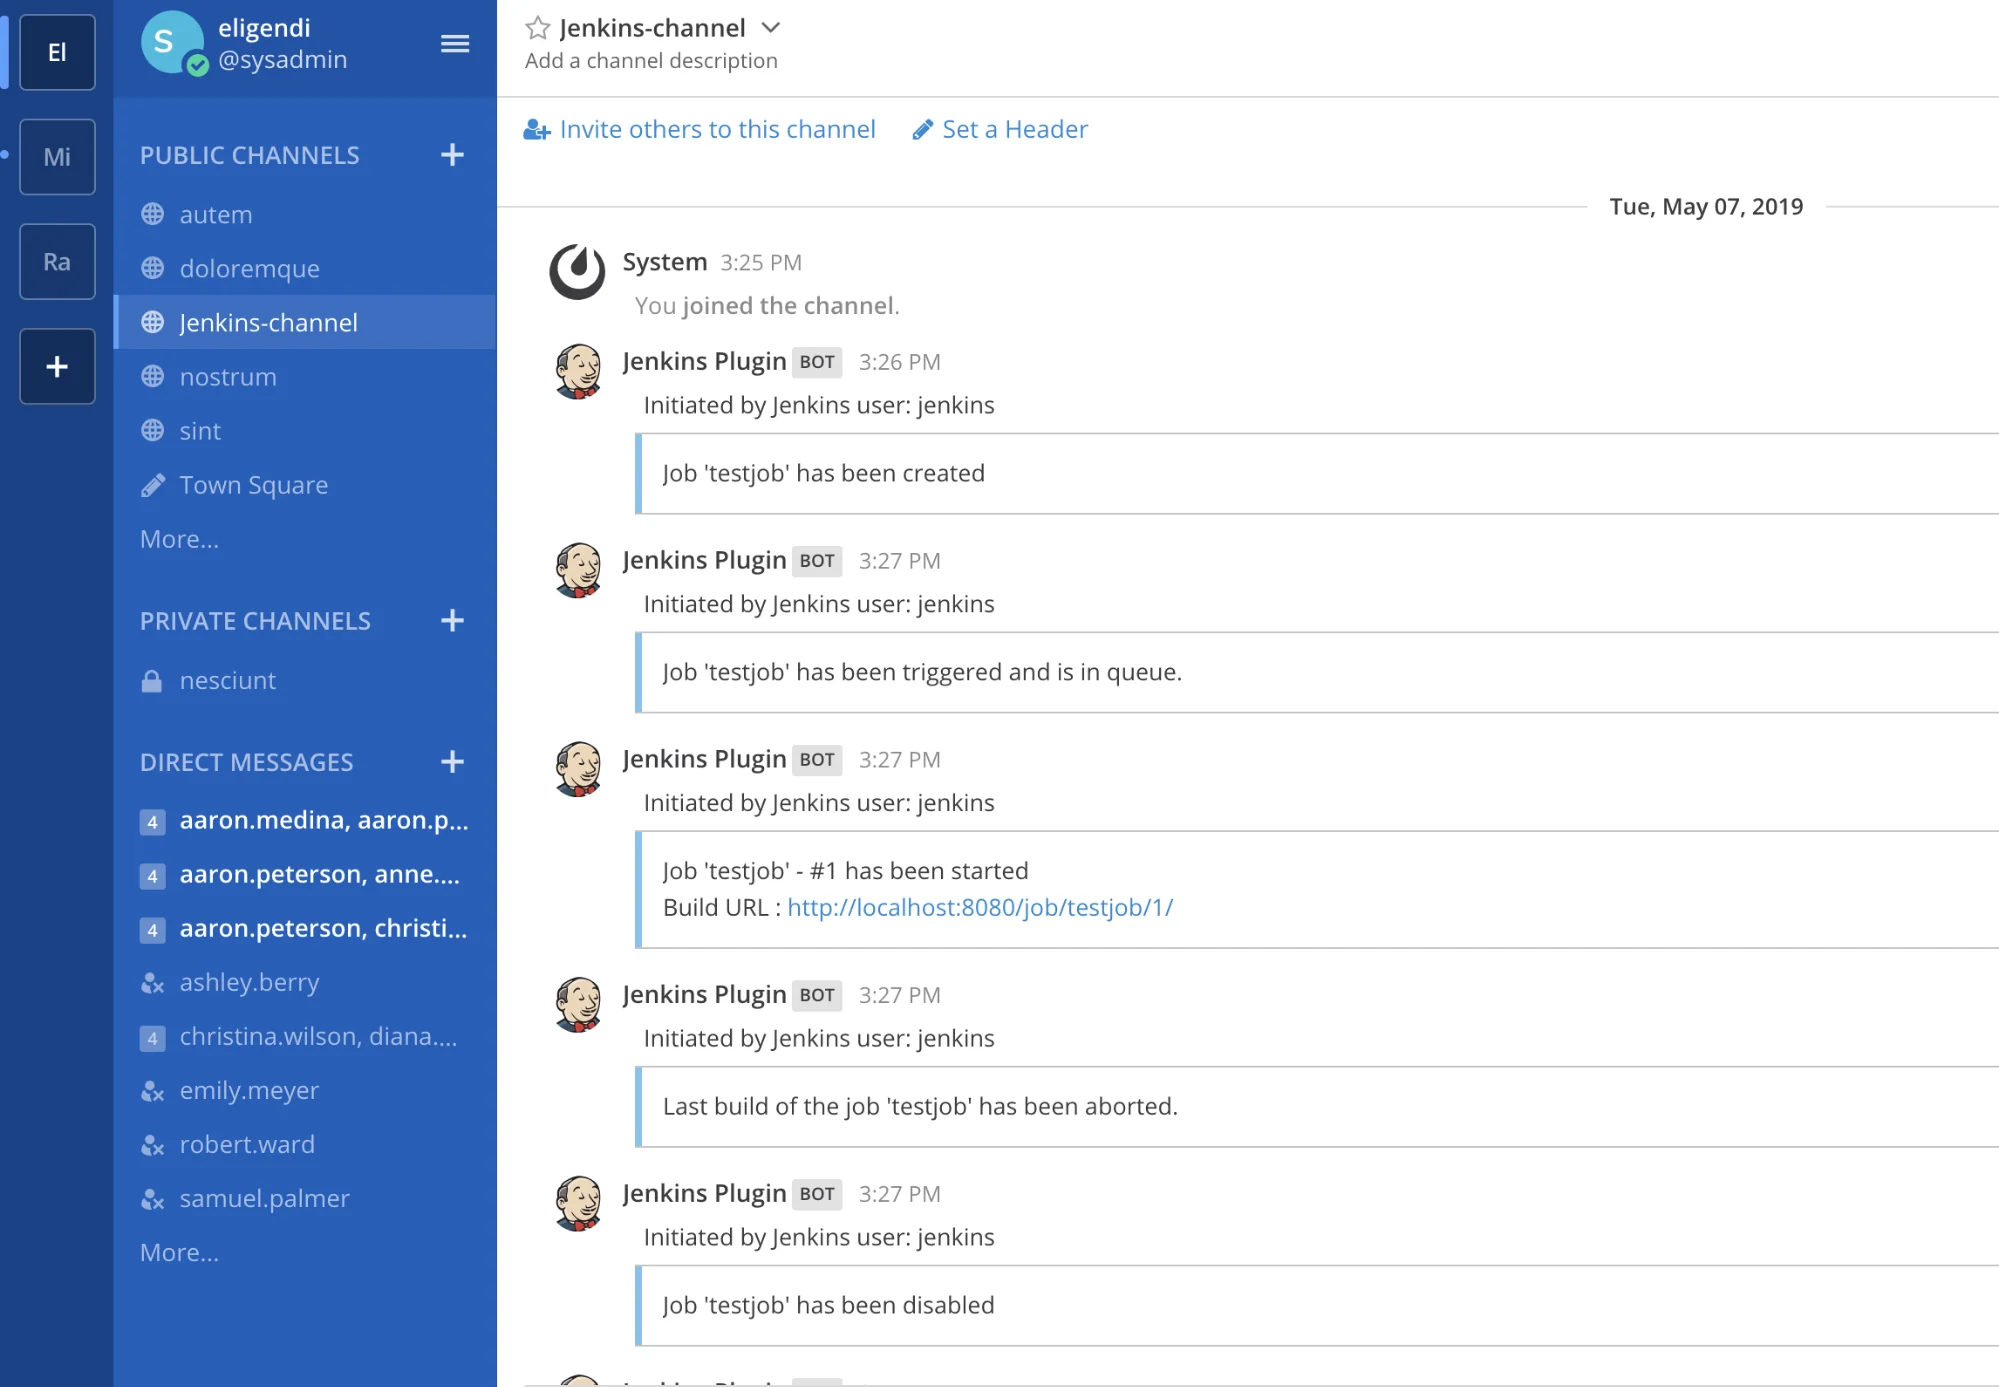Click Jenkins avatar on has-been-started message
Viewport: 1999px width, 1387px height.
577,769
